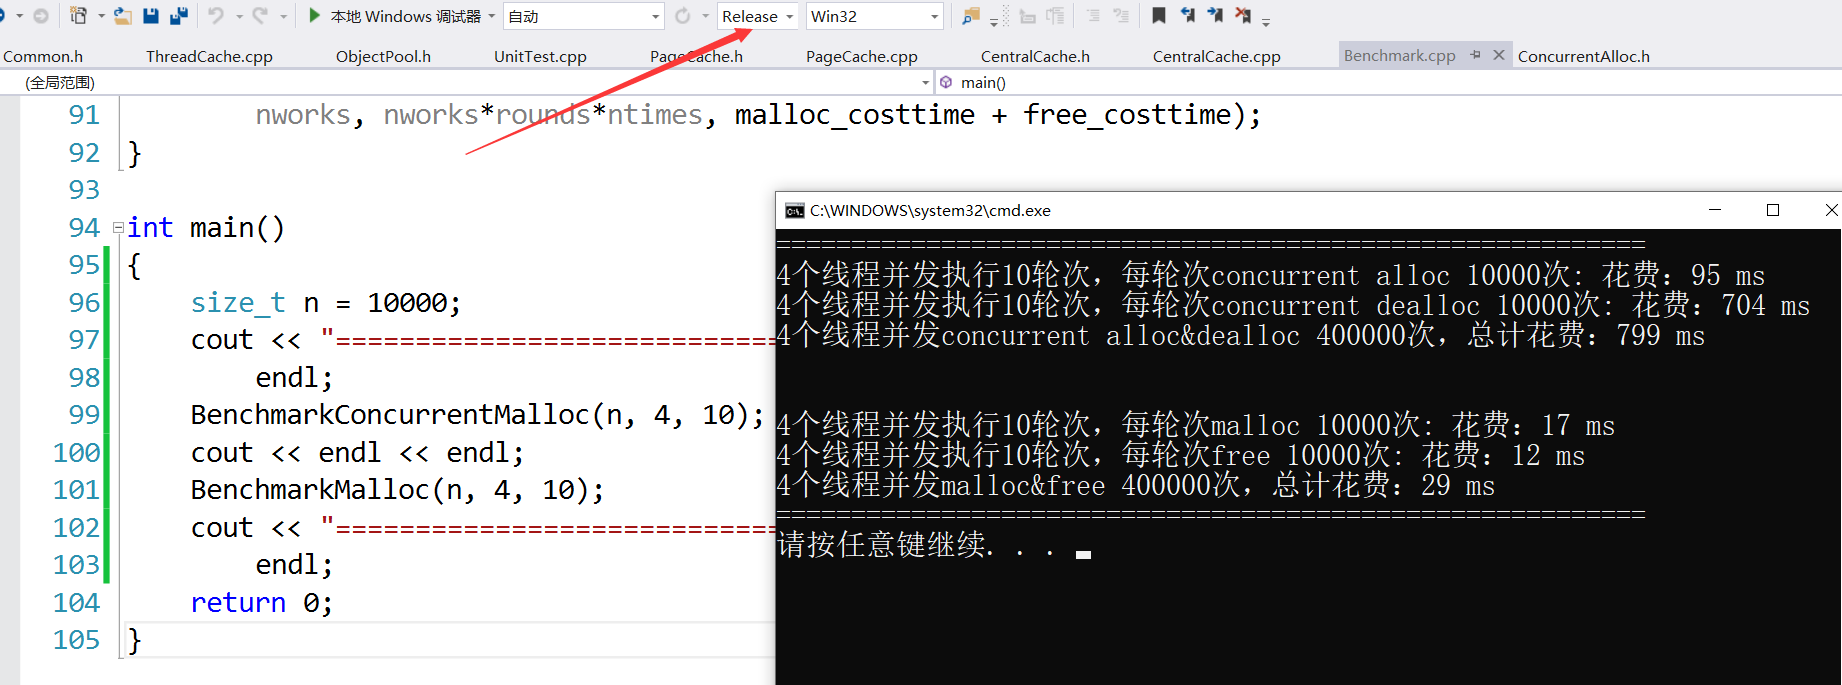The image size is (1842, 685).
Task: Click the 本地 Windows 调试器 button
Action: [x=405, y=16]
